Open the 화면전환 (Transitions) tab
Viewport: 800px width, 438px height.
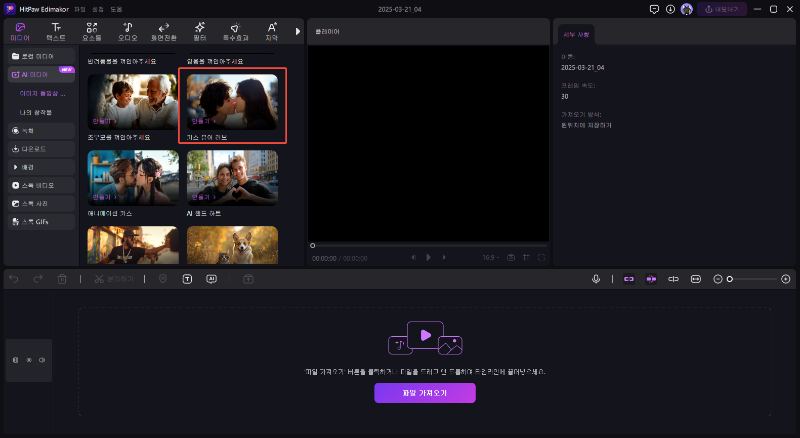pyautogui.click(x=164, y=32)
